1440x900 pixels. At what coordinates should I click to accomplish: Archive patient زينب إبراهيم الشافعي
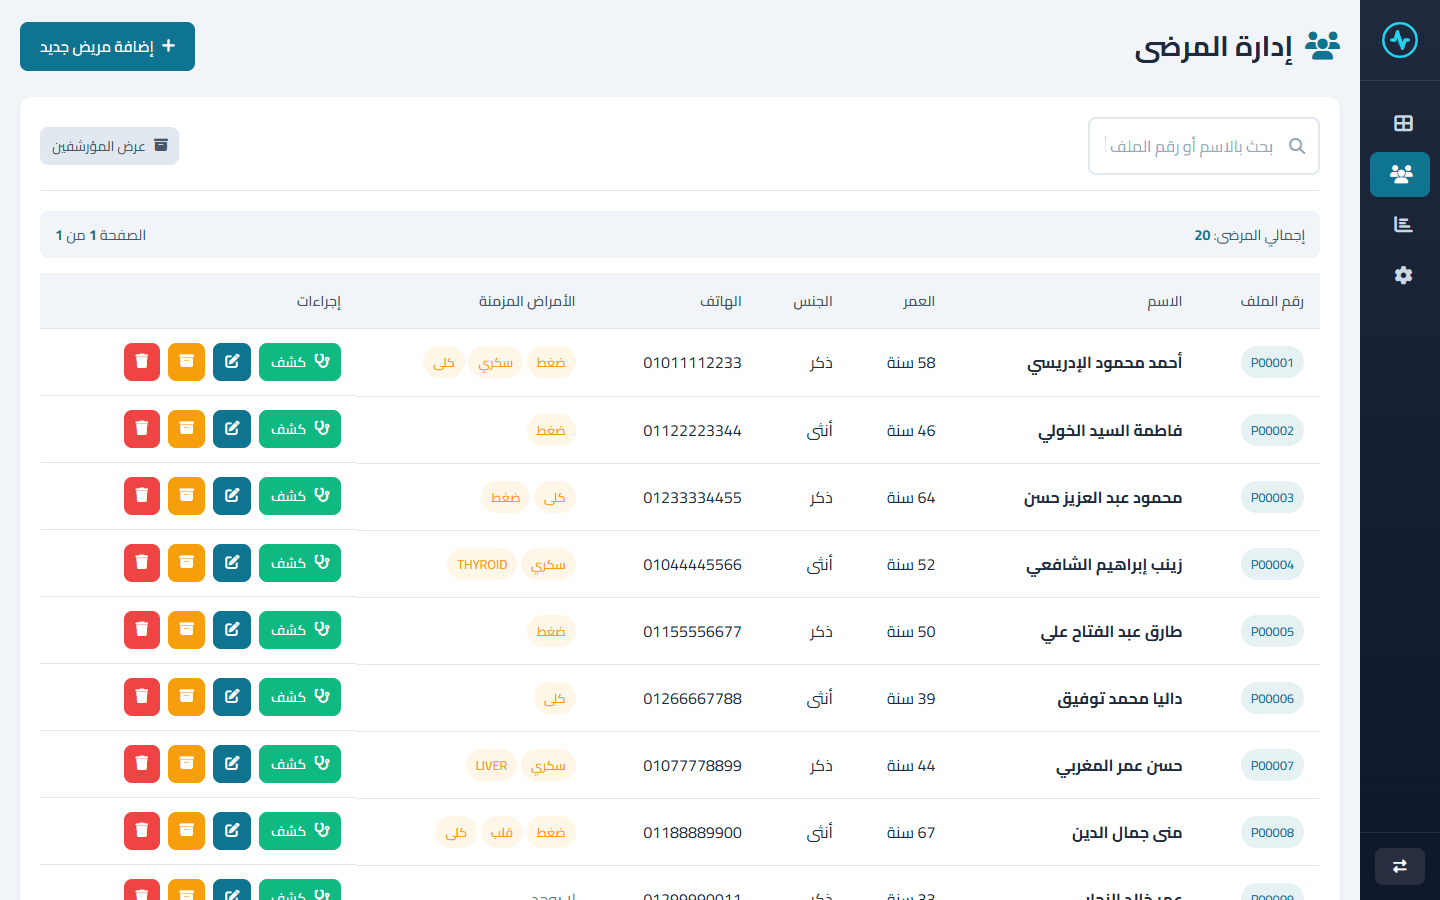(x=186, y=563)
